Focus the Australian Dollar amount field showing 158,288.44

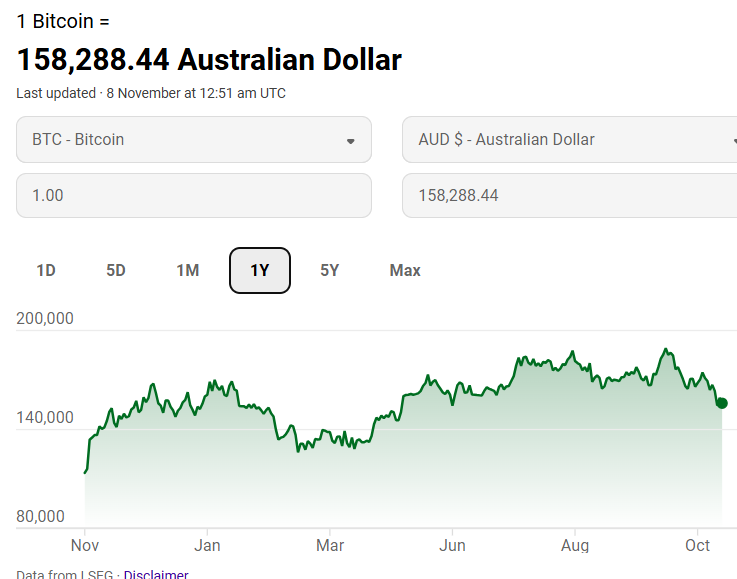point(569,196)
